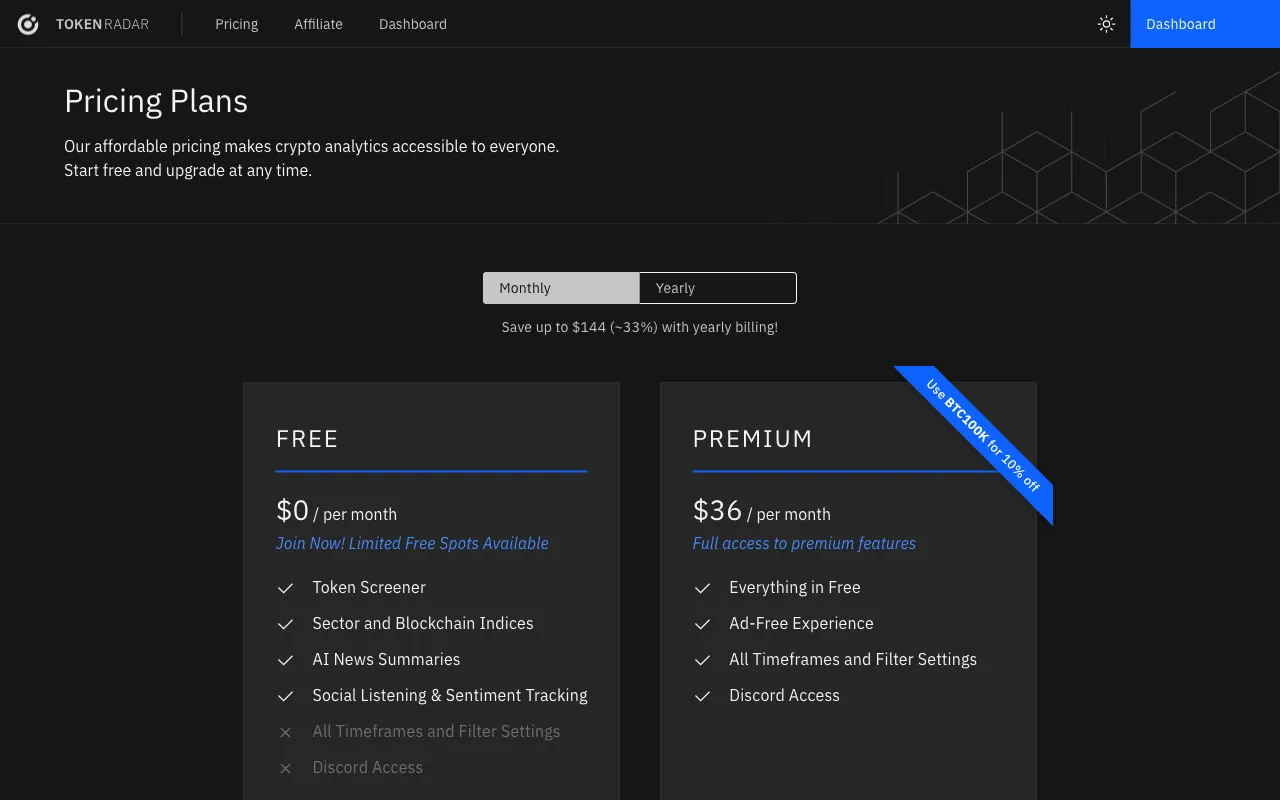Click the PREMIUM plan heading
This screenshot has width=1280, height=800.
753,439
